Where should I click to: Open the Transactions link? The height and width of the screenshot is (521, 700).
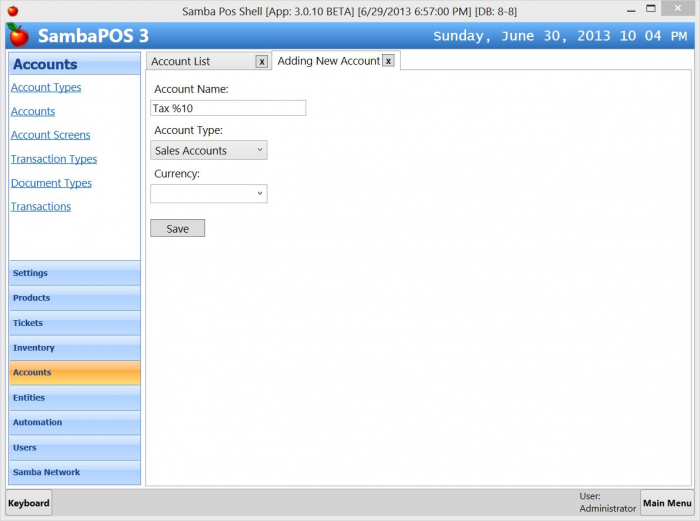(41, 207)
